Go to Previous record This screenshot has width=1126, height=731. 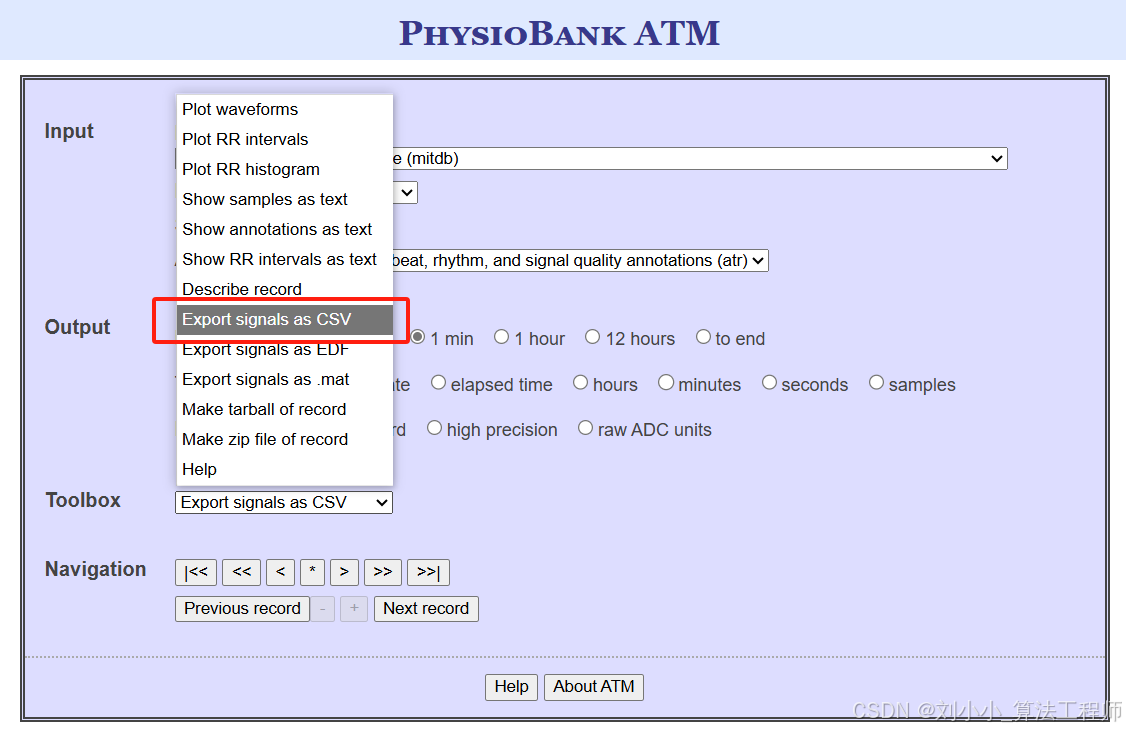[x=243, y=609]
